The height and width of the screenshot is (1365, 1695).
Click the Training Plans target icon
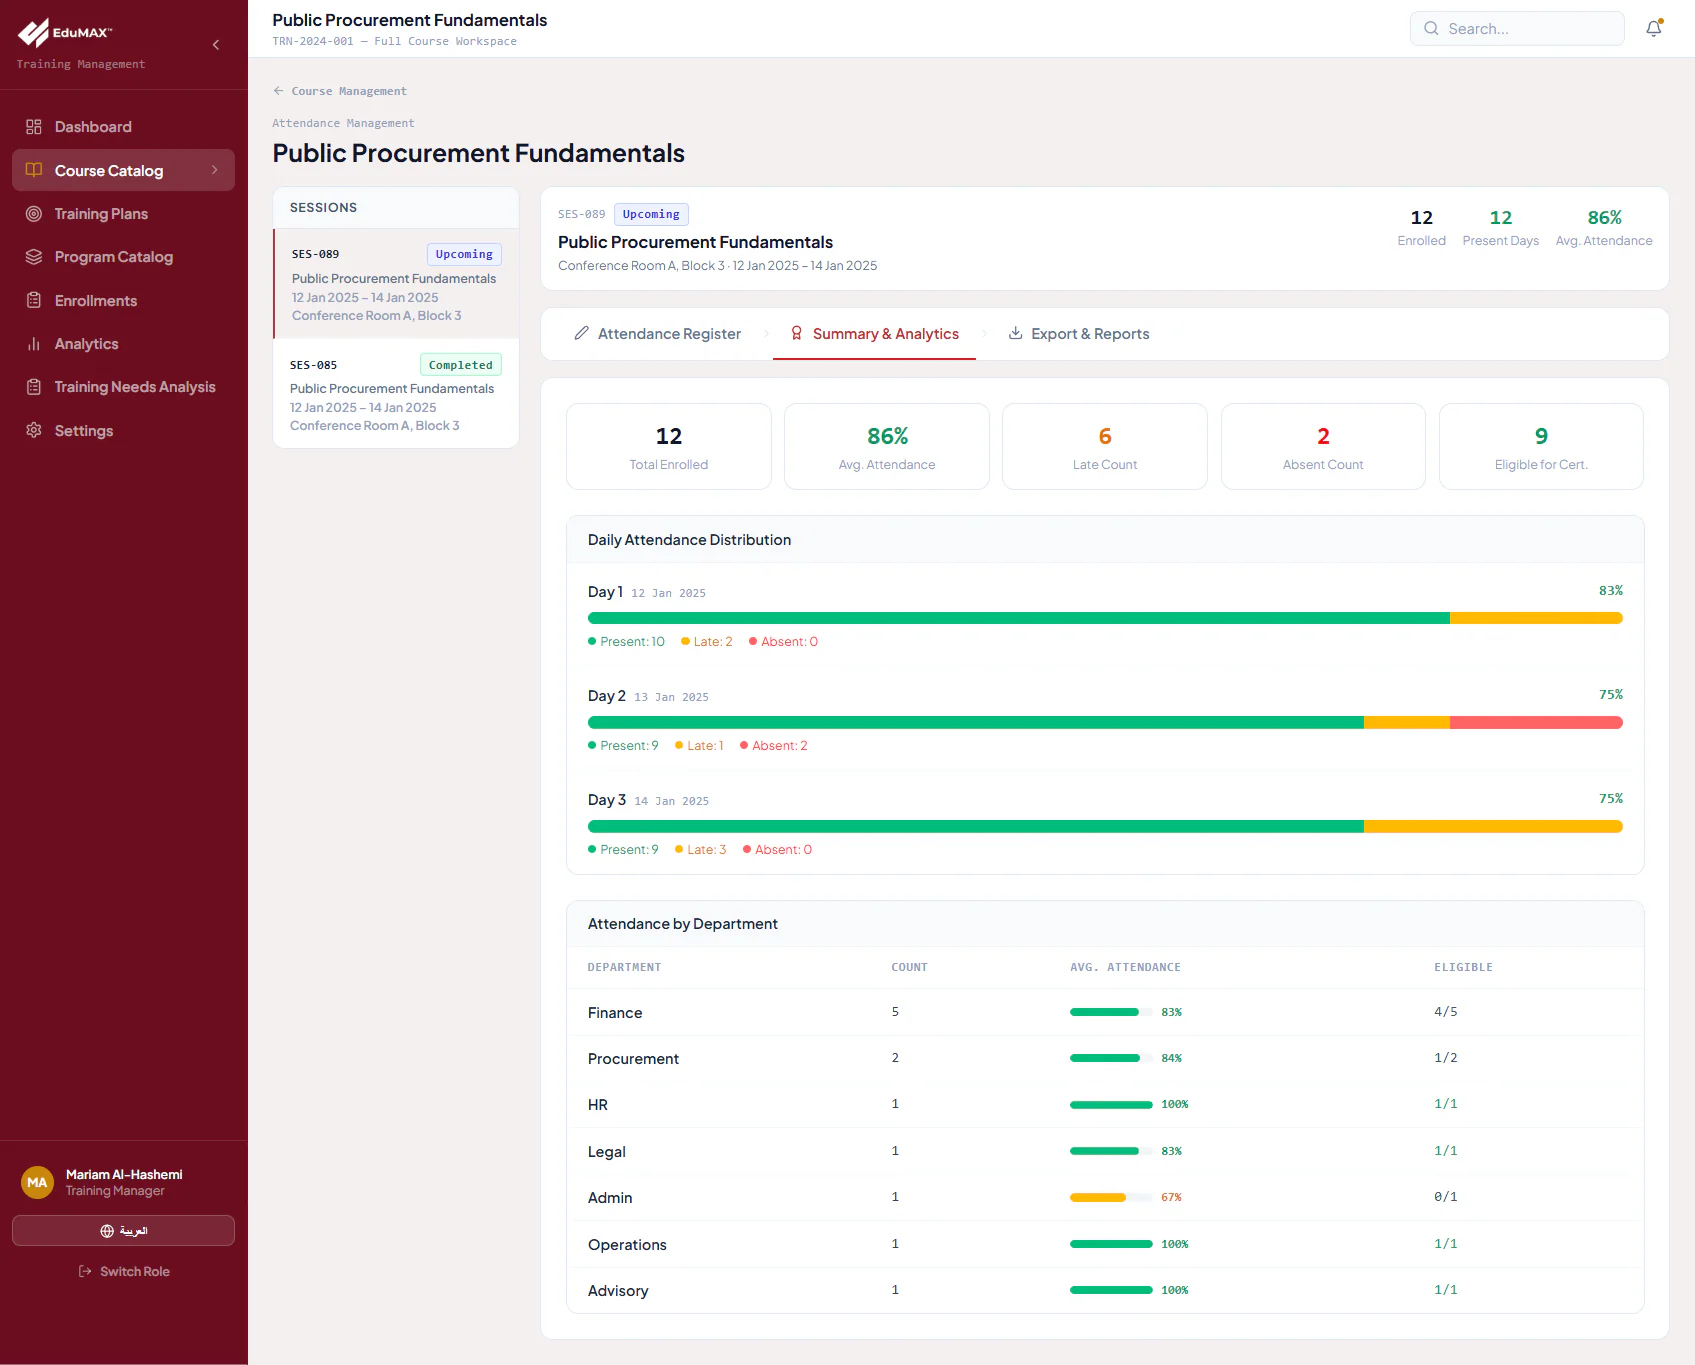34,214
